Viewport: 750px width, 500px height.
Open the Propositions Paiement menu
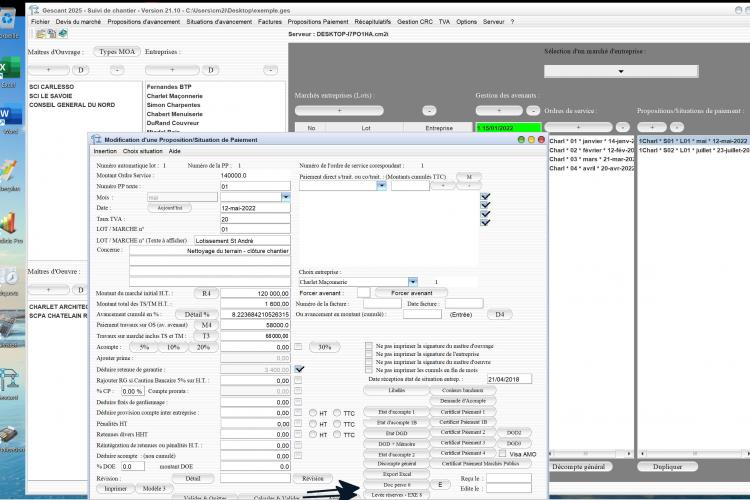point(318,22)
